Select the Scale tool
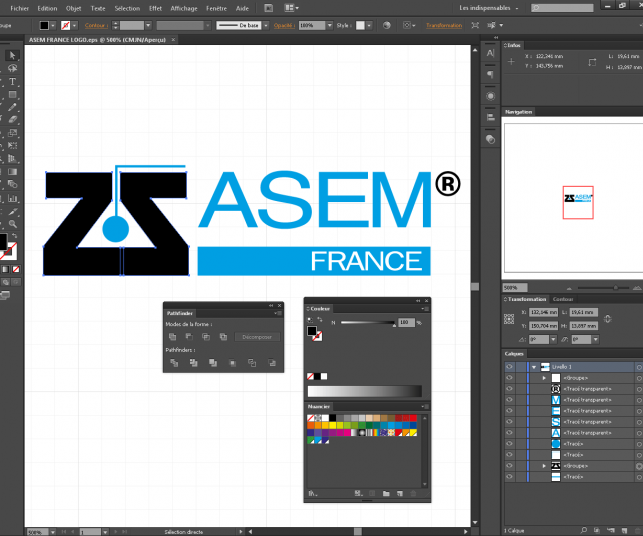 click(12, 133)
